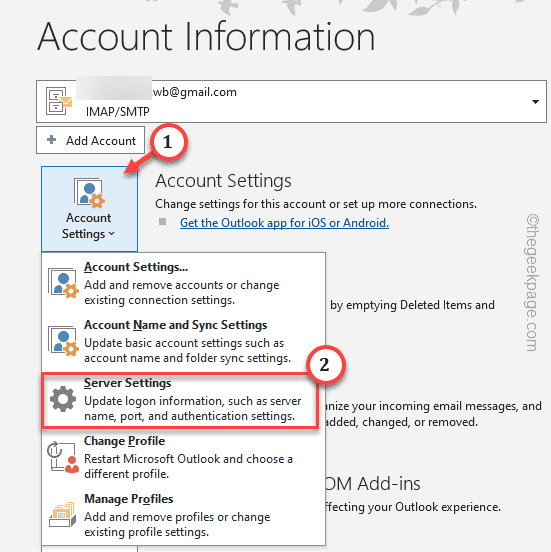Expand the email account selector arrow

click(x=535, y=102)
